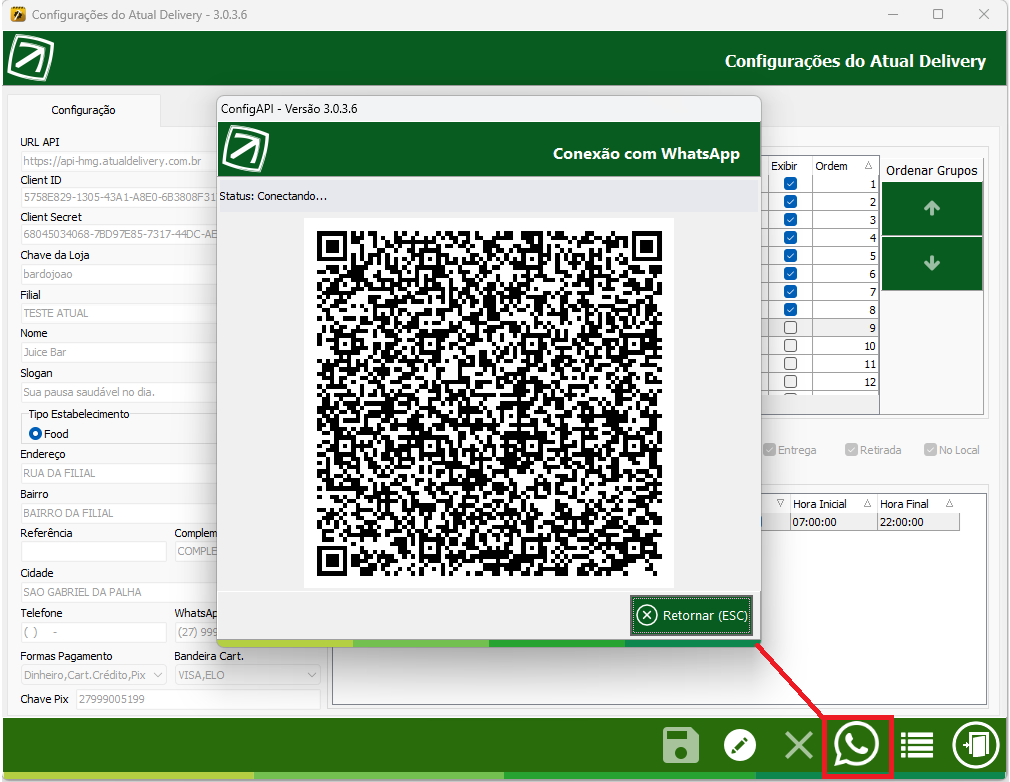Uncheck Exibir checkbox for order 3
Image resolution: width=1010 pixels, height=782 pixels.
tap(790, 220)
